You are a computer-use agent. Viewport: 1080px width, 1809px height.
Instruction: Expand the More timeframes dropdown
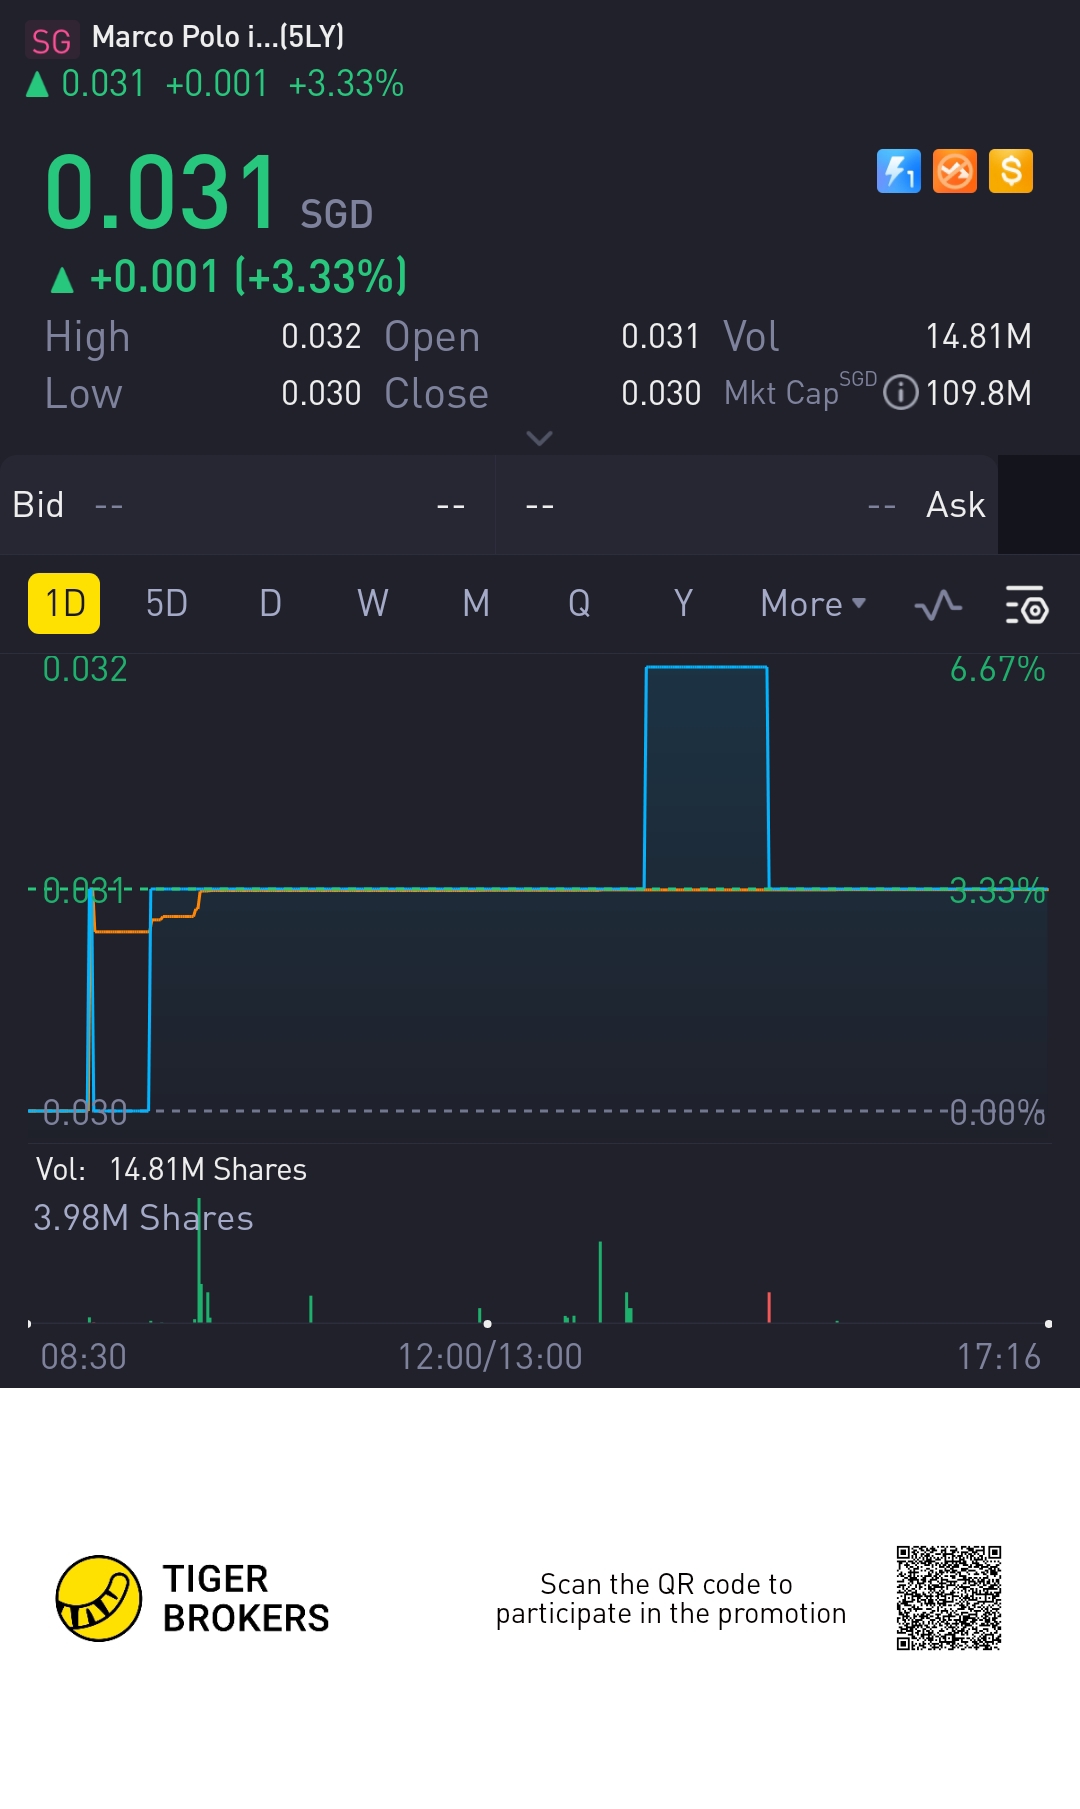(x=812, y=604)
